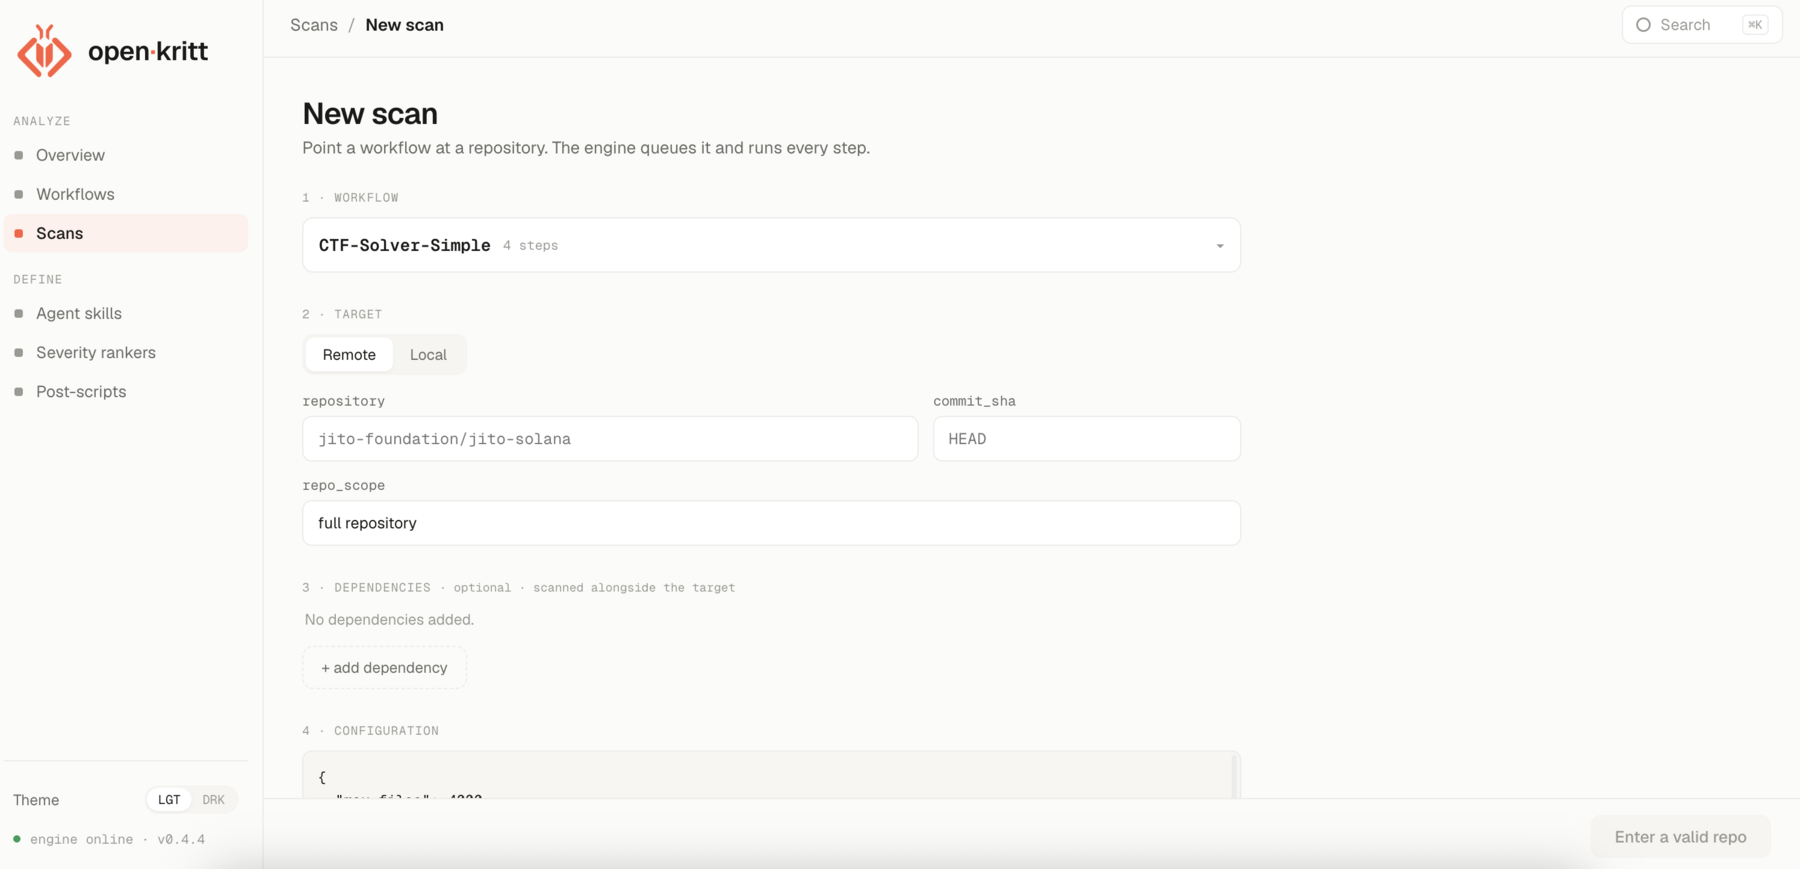The width and height of the screenshot is (1800, 869).
Task: Click the '4 · CONFIGURATION' section label
Action: point(370,731)
